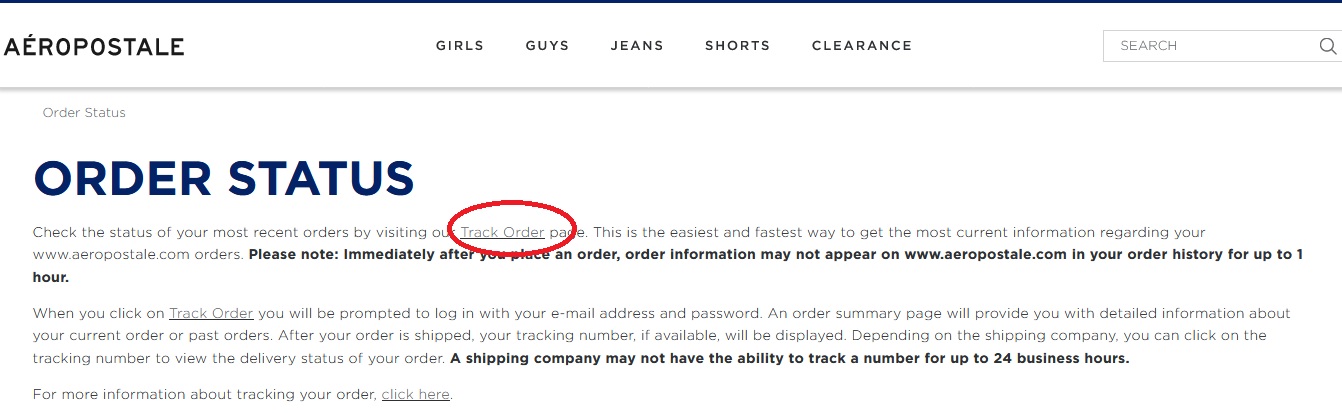The image size is (1342, 413).
Task: Open the Girls menu
Action: click(460, 46)
